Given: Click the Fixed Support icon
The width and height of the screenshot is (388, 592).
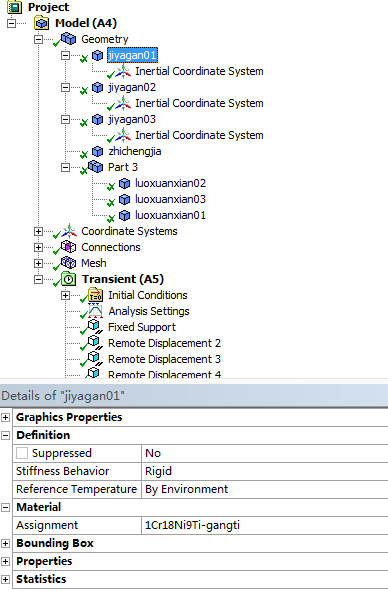Looking at the screenshot, I should (95, 327).
